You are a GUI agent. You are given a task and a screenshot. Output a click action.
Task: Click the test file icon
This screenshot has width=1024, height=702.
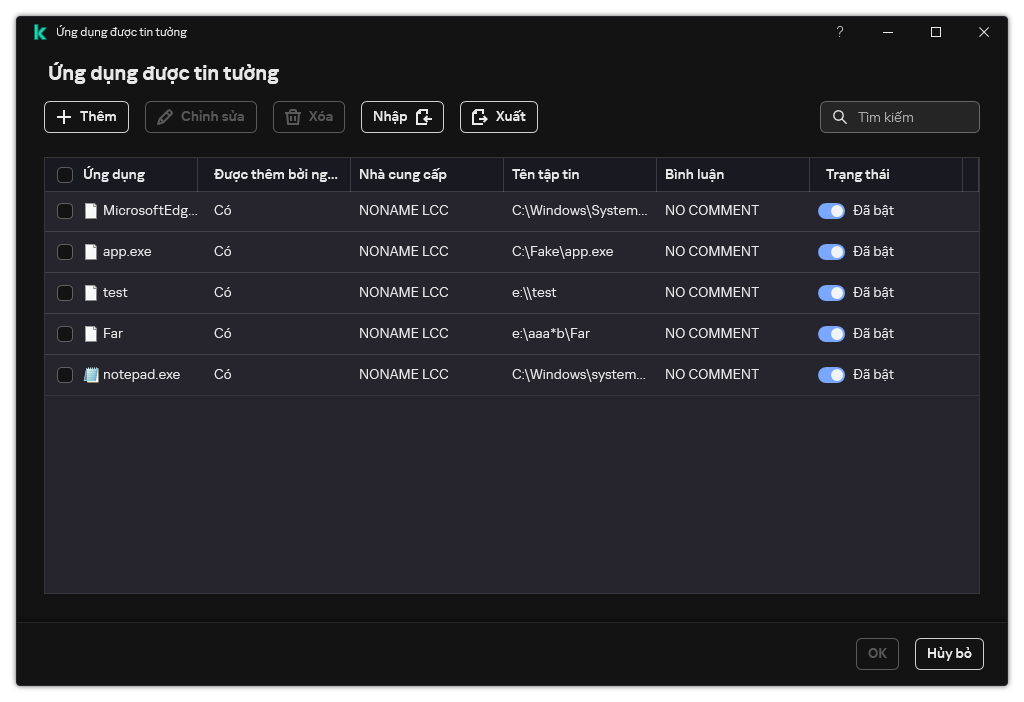(x=91, y=293)
